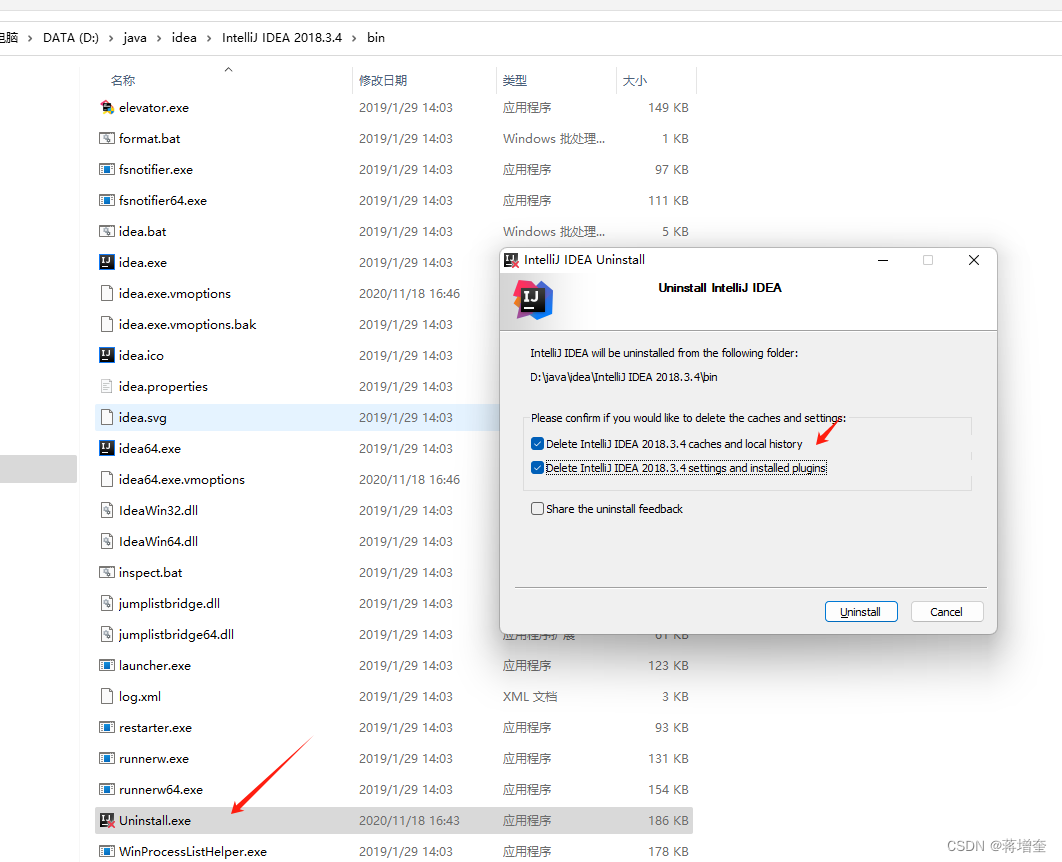
Task: Click the jumplistbridge.dll file icon
Action: (x=106, y=603)
